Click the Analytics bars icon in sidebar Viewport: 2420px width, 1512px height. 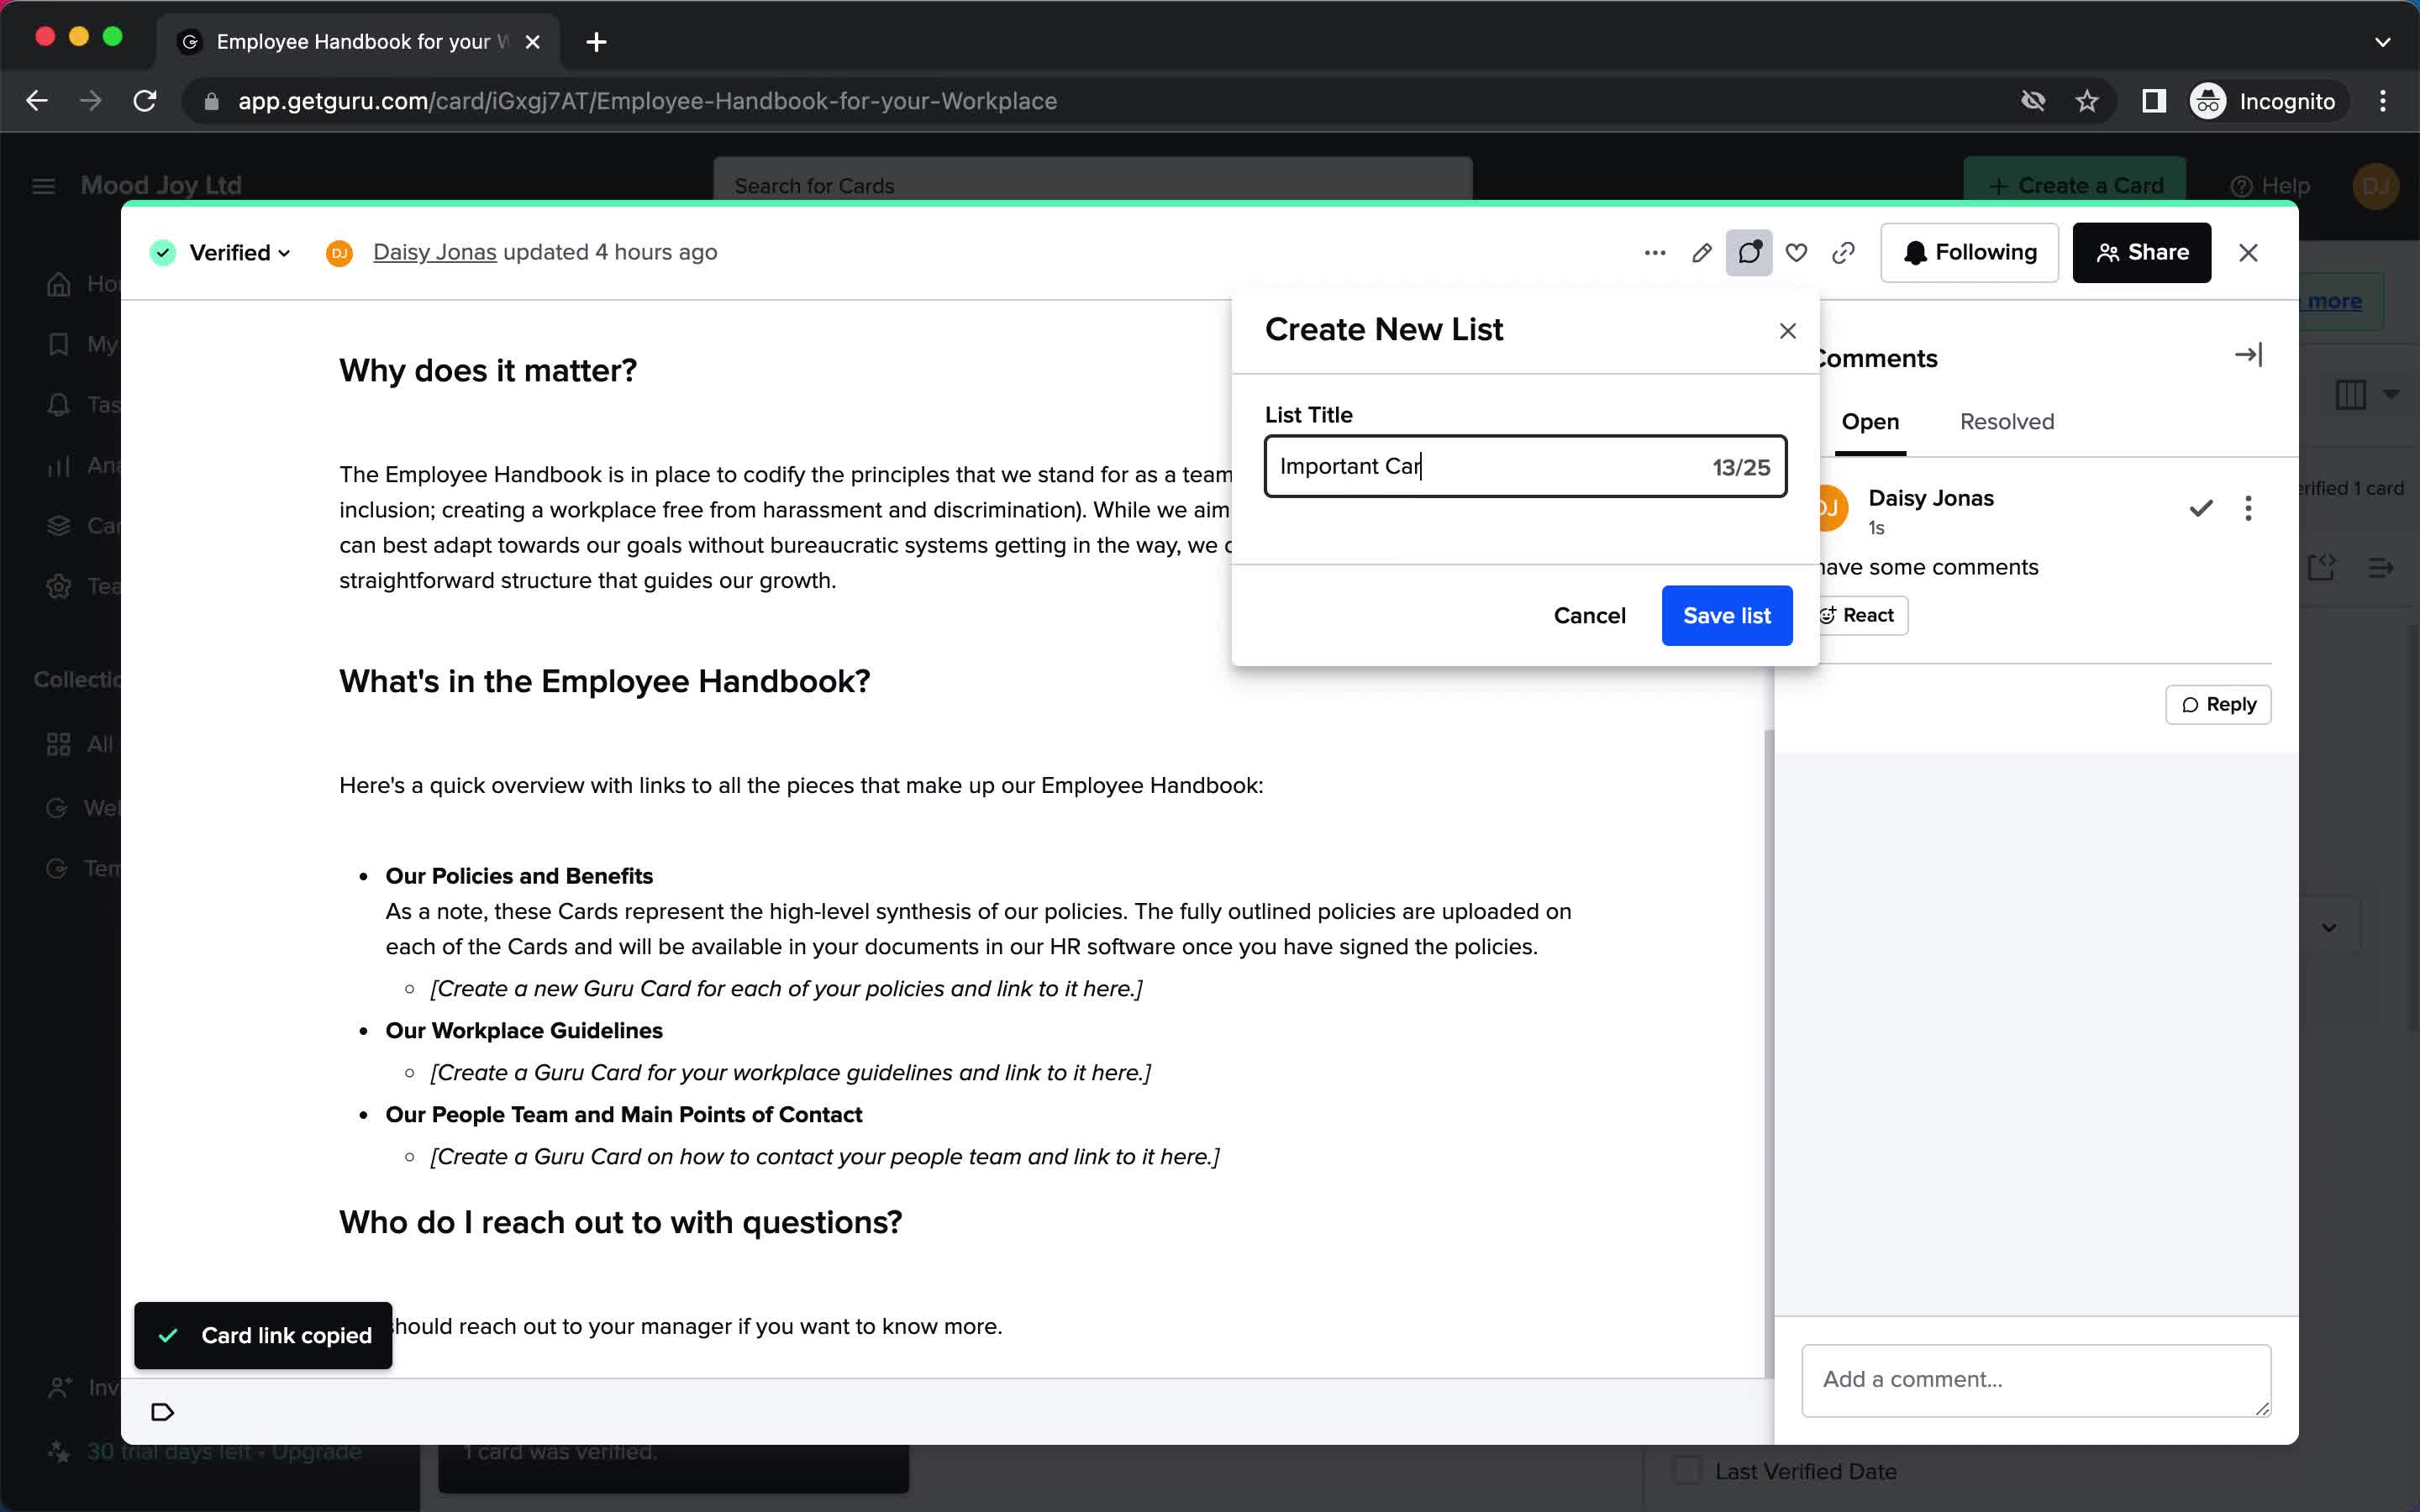pyautogui.click(x=59, y=466)
